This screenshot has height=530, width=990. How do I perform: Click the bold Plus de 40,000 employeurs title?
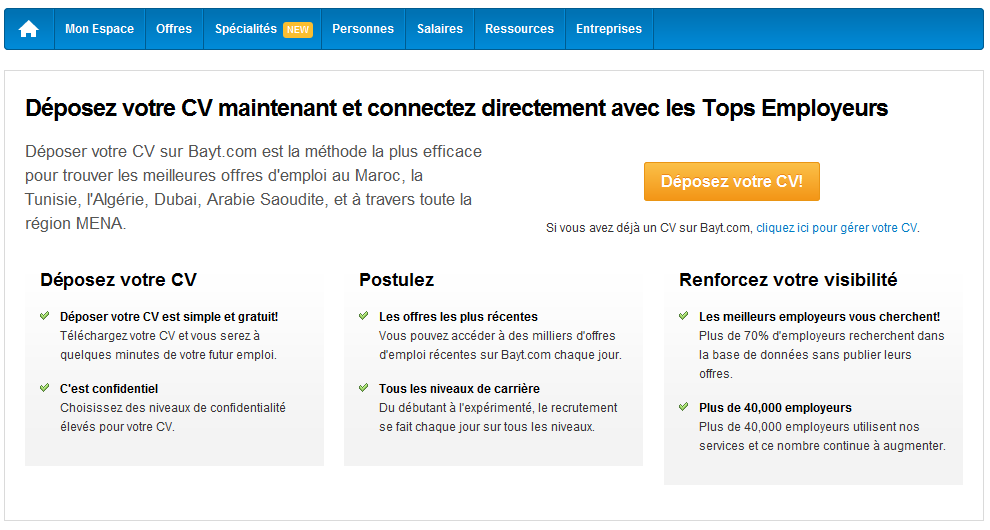(775, 408)
